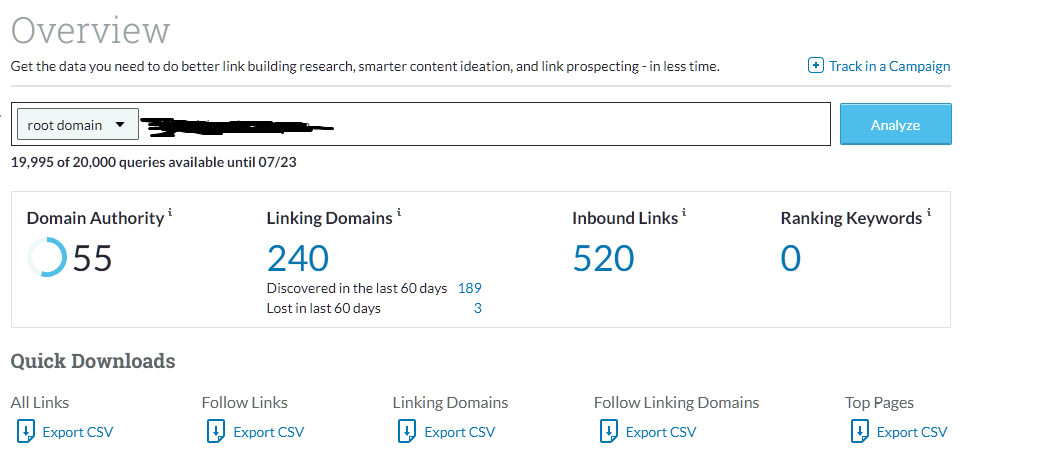Click the 520 inbound links number
Viewport: 1043px width, 472px height.
tap(604, 259)
